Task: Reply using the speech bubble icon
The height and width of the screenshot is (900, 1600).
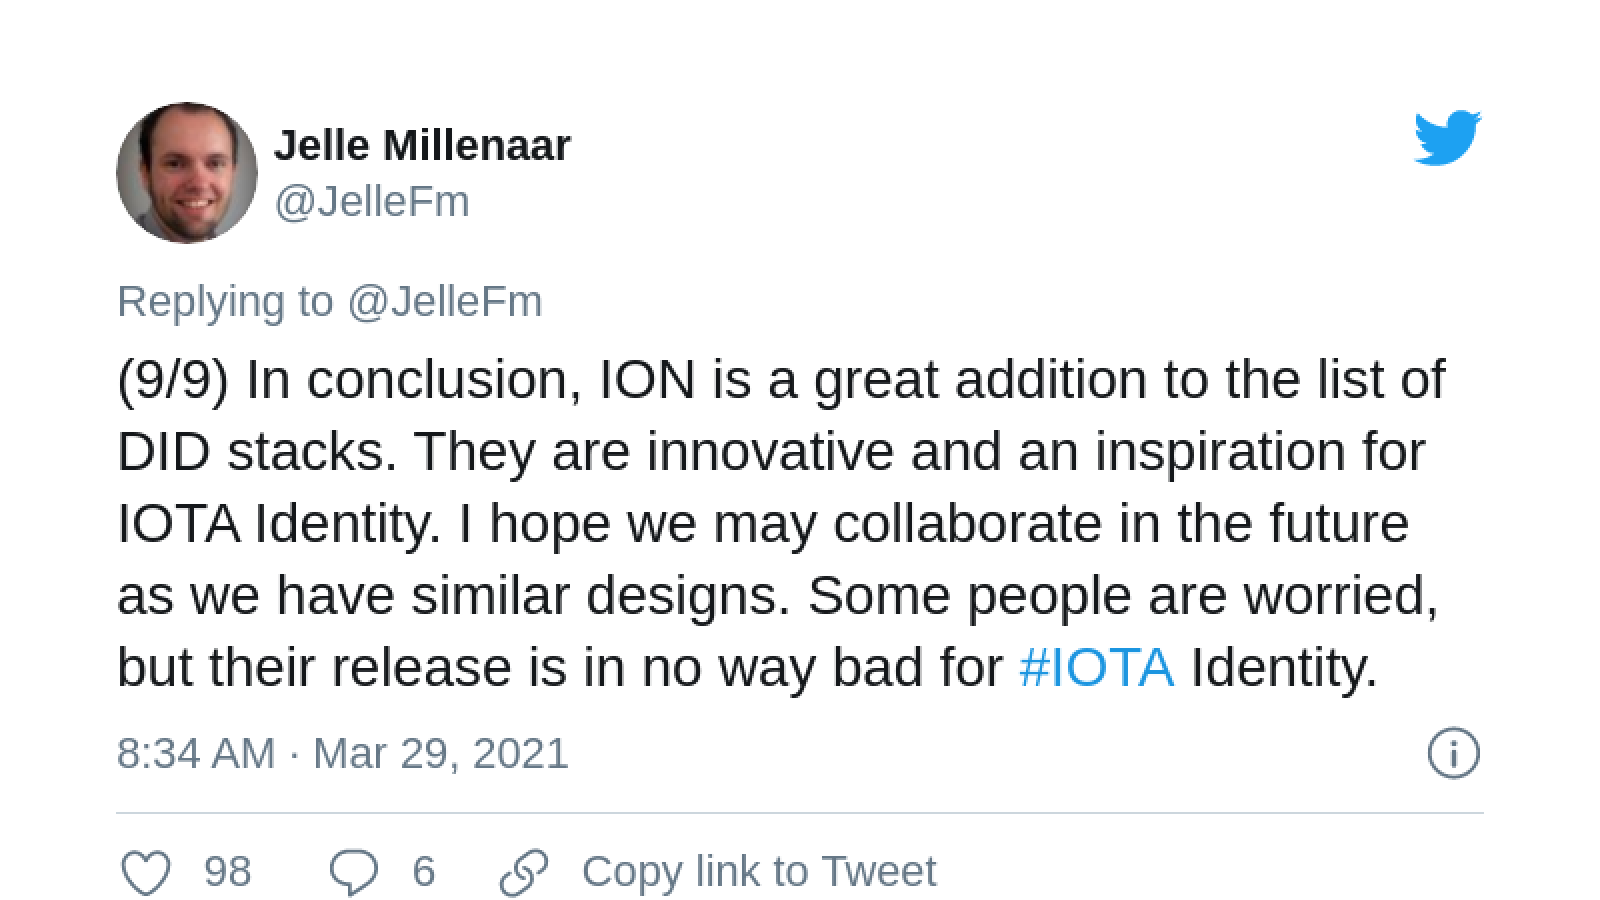Action: click(x=354, y=872)
